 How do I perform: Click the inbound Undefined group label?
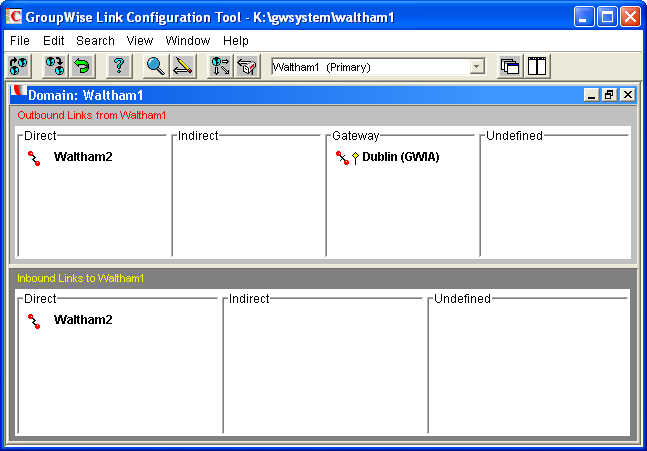(462, 299)
